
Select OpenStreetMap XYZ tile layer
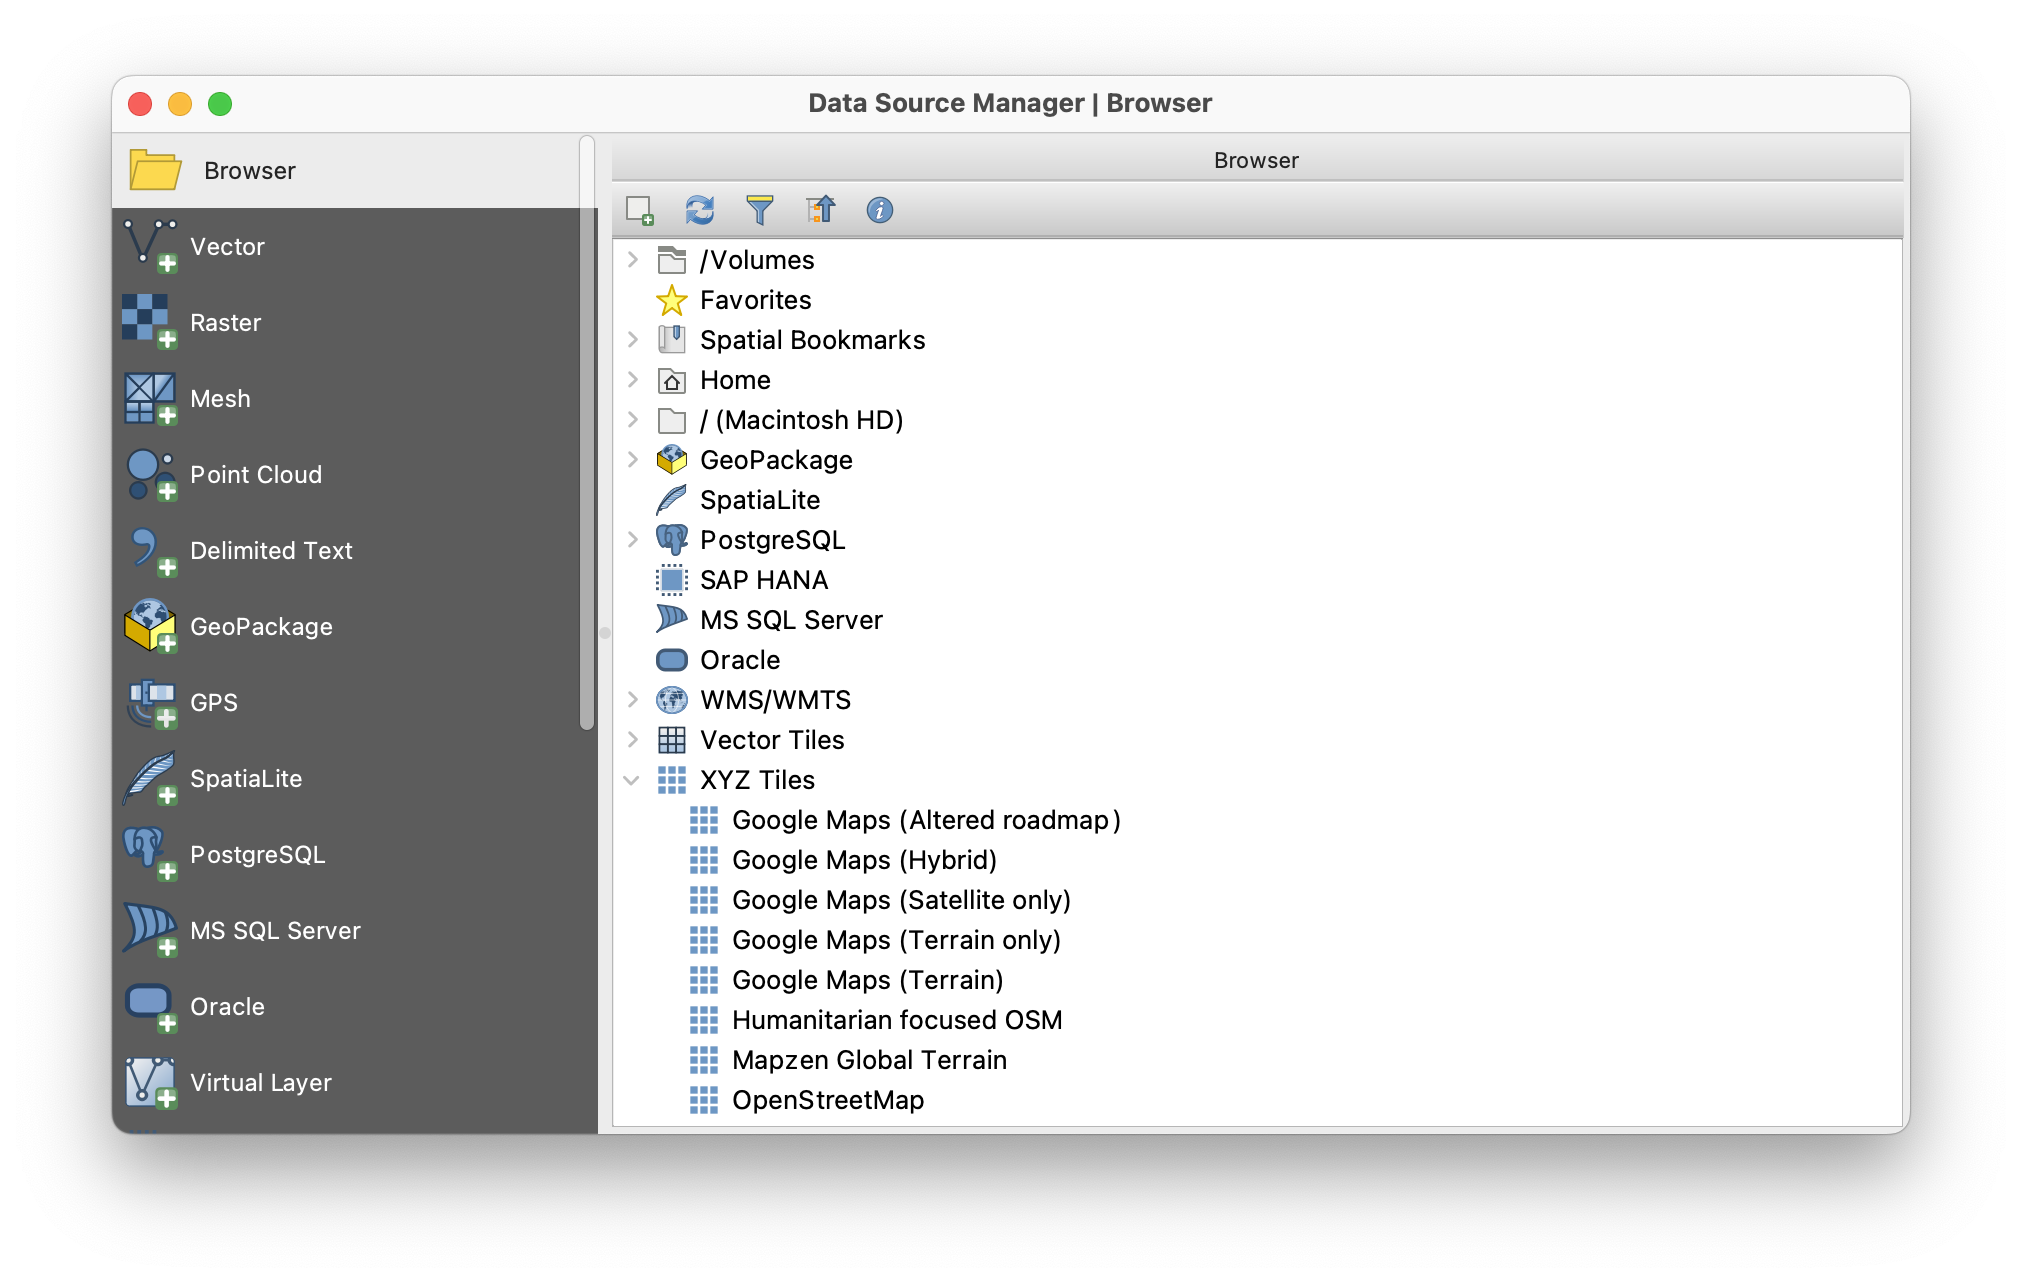[827, 1100]
